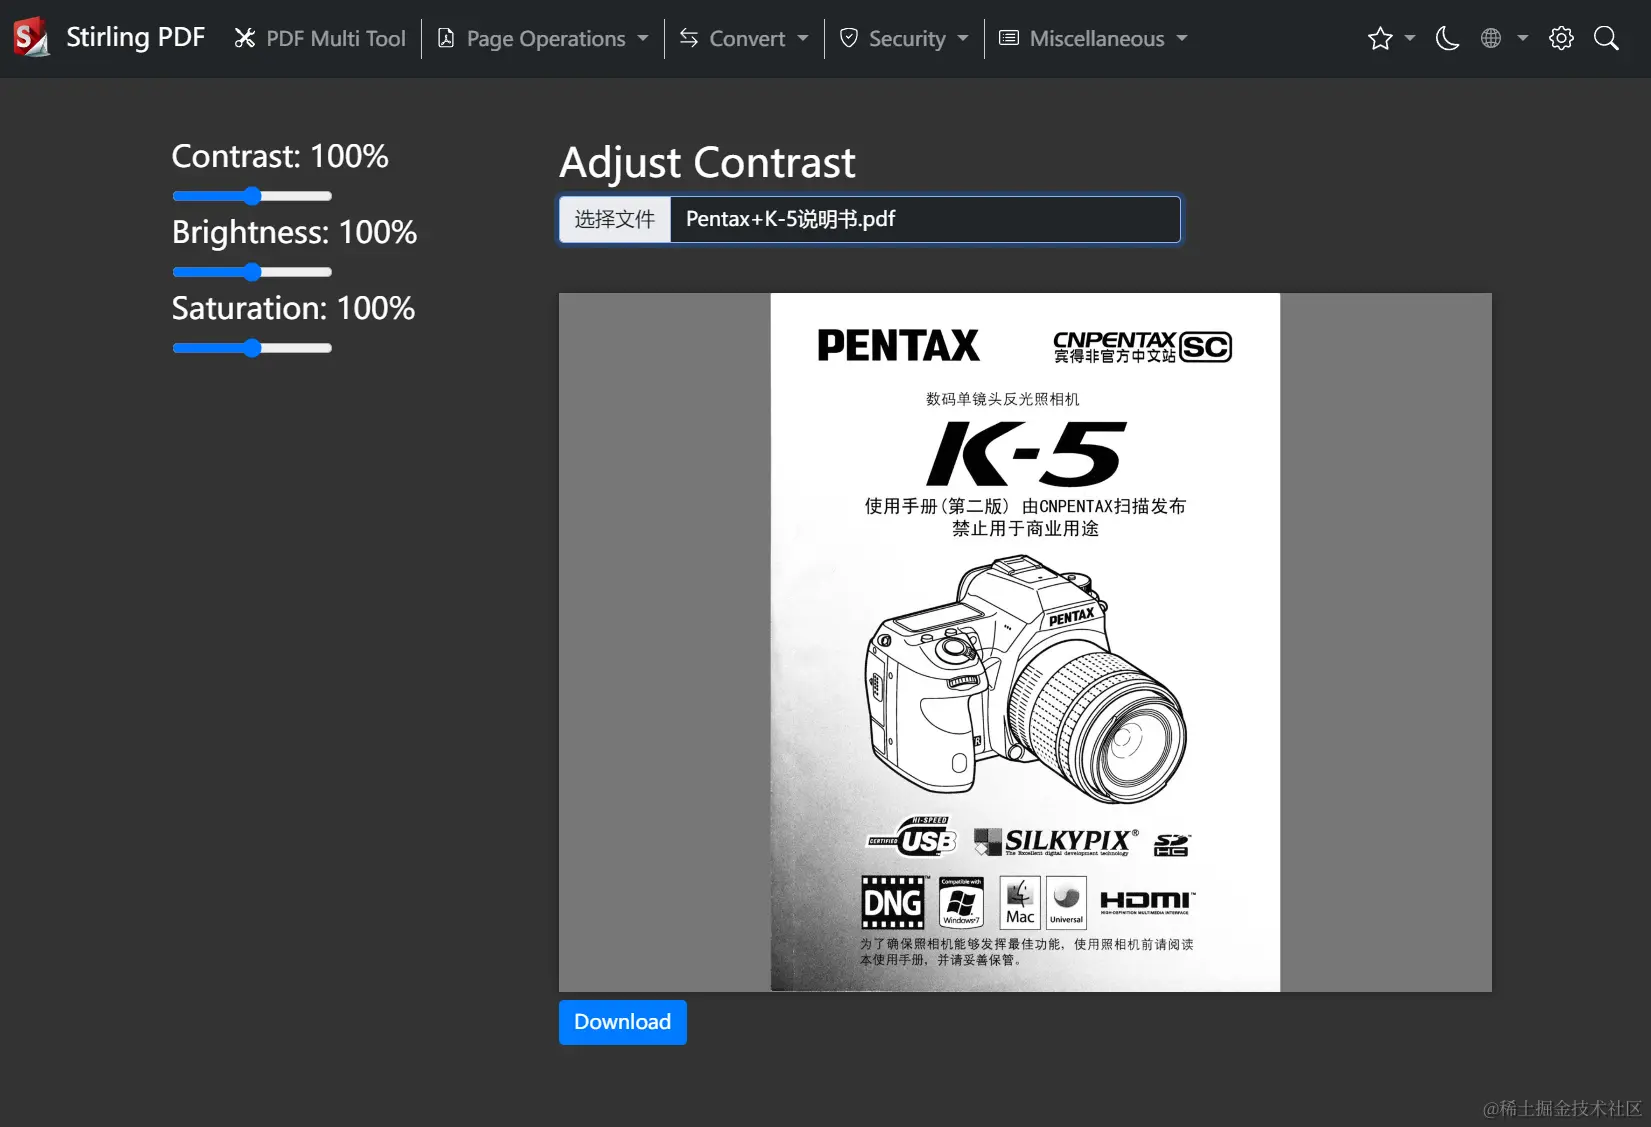Open the Miscellaneous menu
Image resolution: width=1651 pixels, height=1127 pixels.
pyautogui.click(x=1093, y=38)
